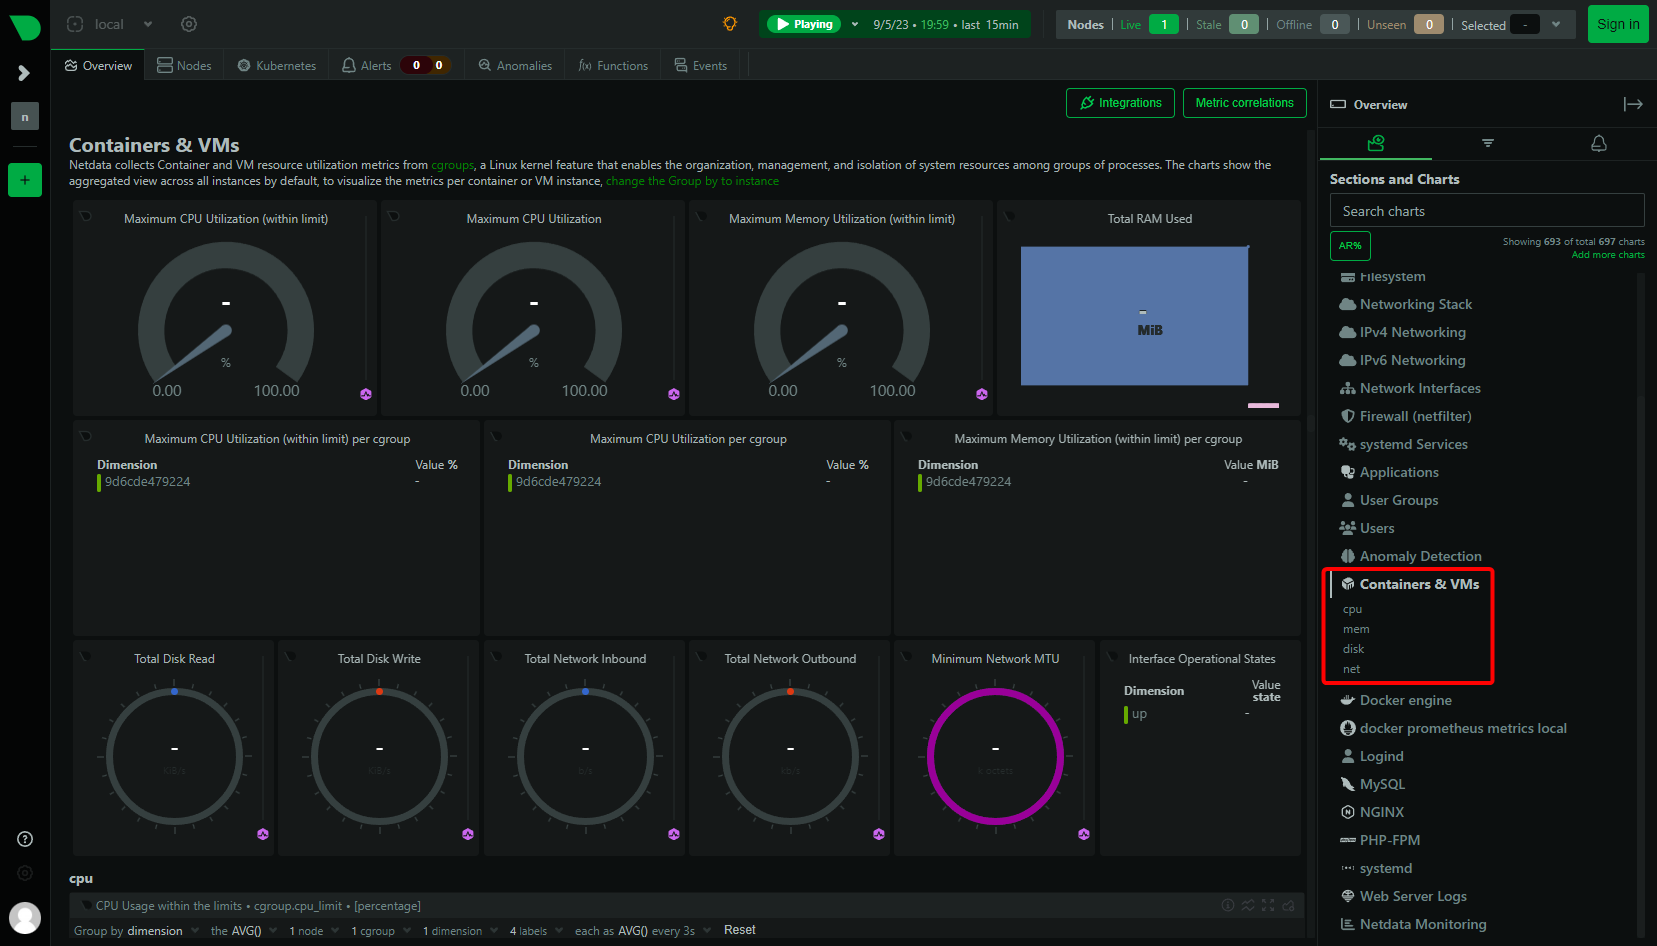Switch to the Nodes tab
This screenshot has height=946, width=1657.
click(184, 65)
